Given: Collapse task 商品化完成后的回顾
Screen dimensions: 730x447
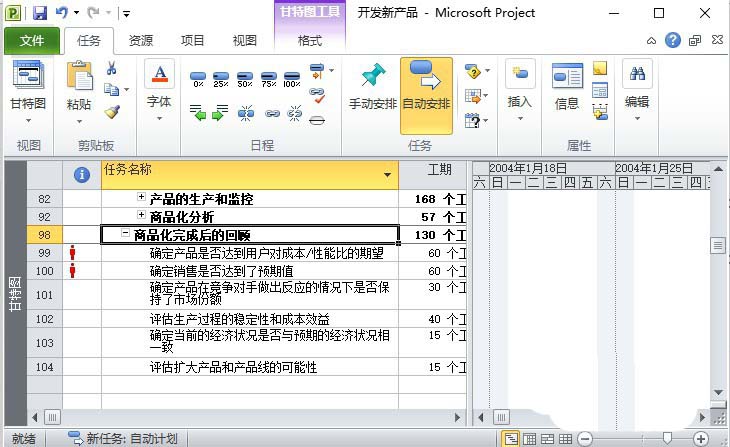Looking at the screenshot, I should [125, 233].
